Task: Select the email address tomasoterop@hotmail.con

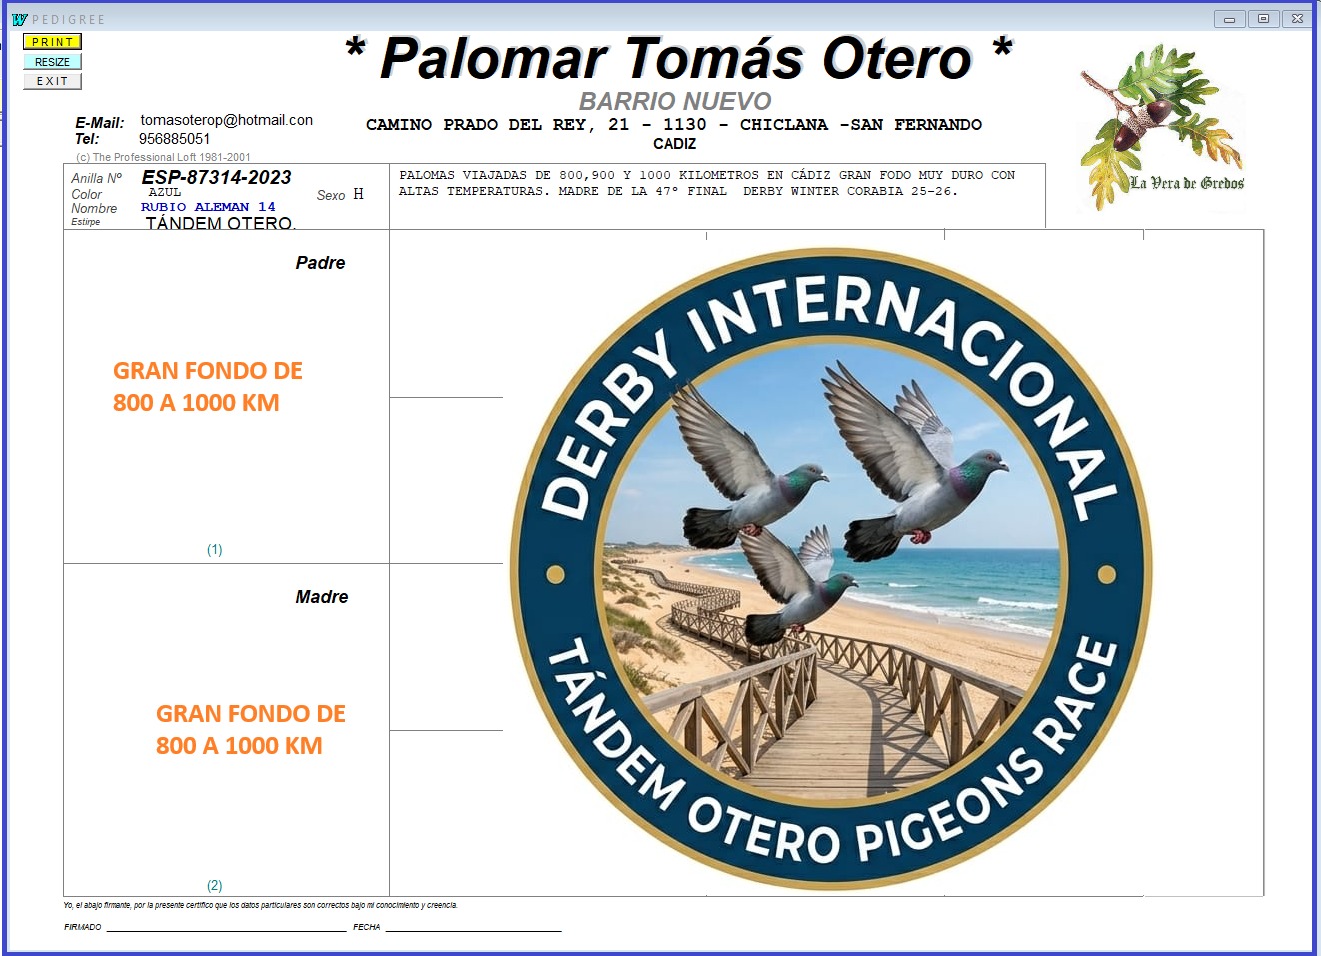Action: pos(226,120)
